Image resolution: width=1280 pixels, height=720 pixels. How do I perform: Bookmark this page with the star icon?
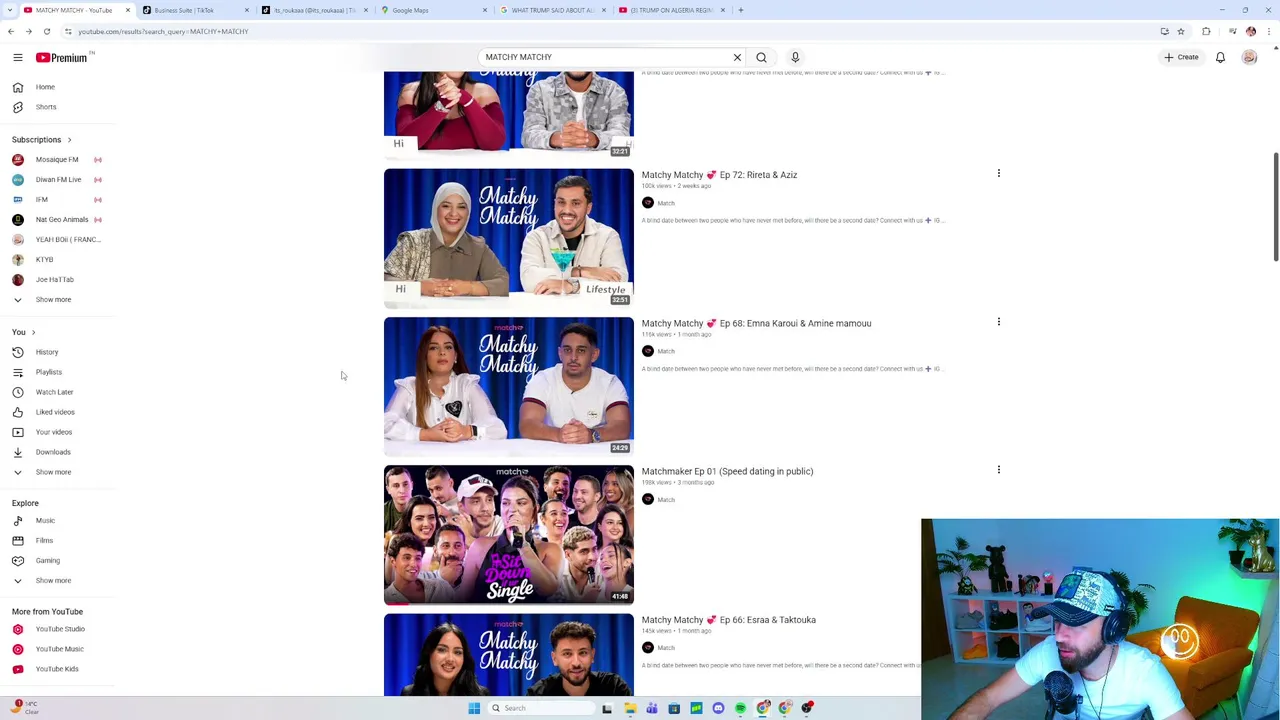point(1181,31)
